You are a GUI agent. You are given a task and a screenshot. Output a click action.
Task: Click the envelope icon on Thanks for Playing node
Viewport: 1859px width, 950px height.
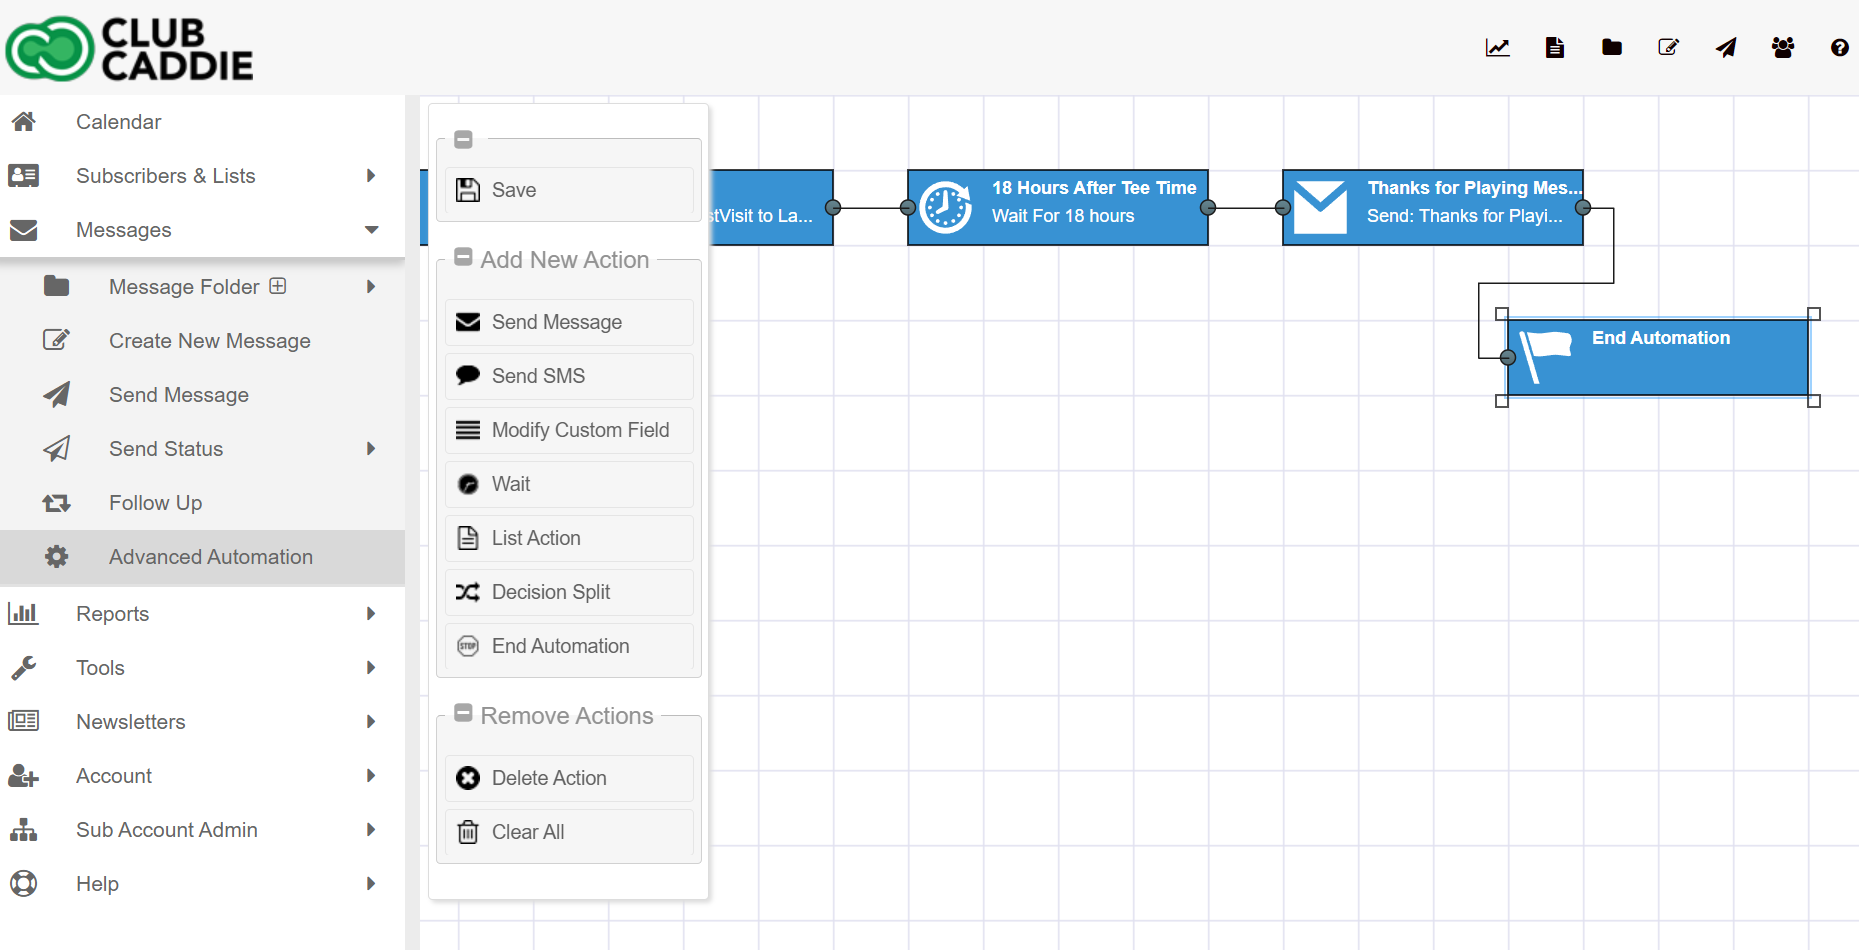tap(1320, 207)
